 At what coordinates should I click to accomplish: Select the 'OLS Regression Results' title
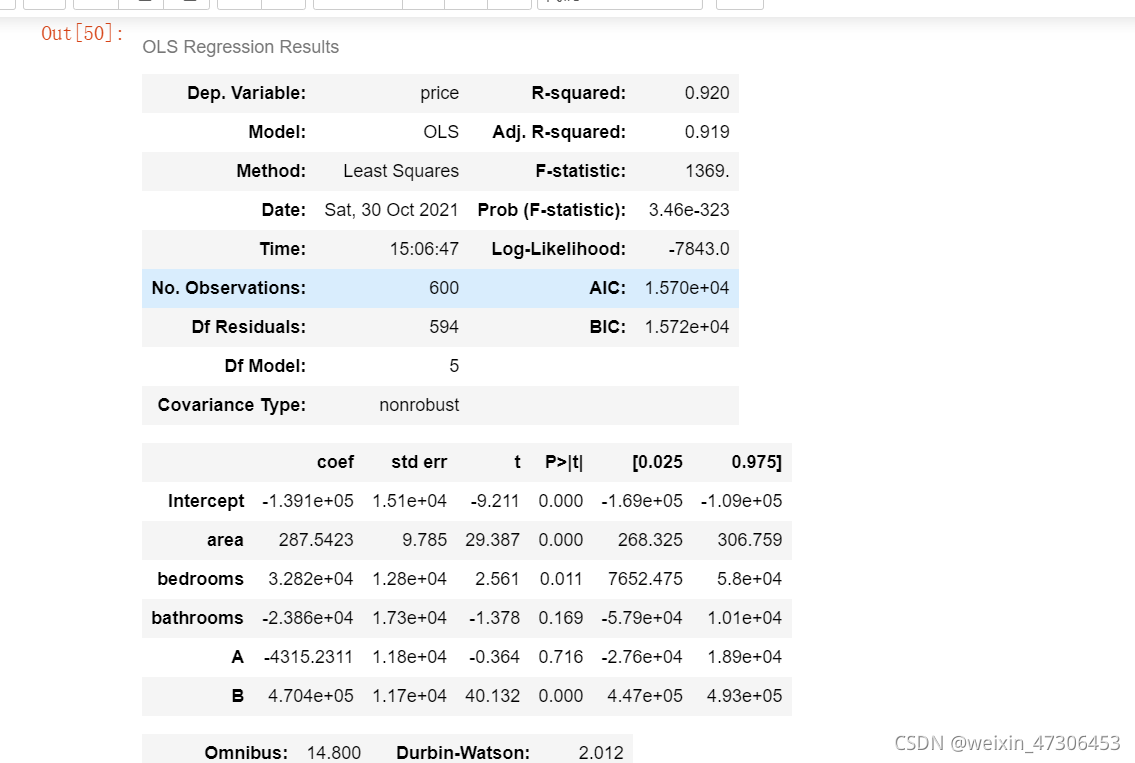240,47
